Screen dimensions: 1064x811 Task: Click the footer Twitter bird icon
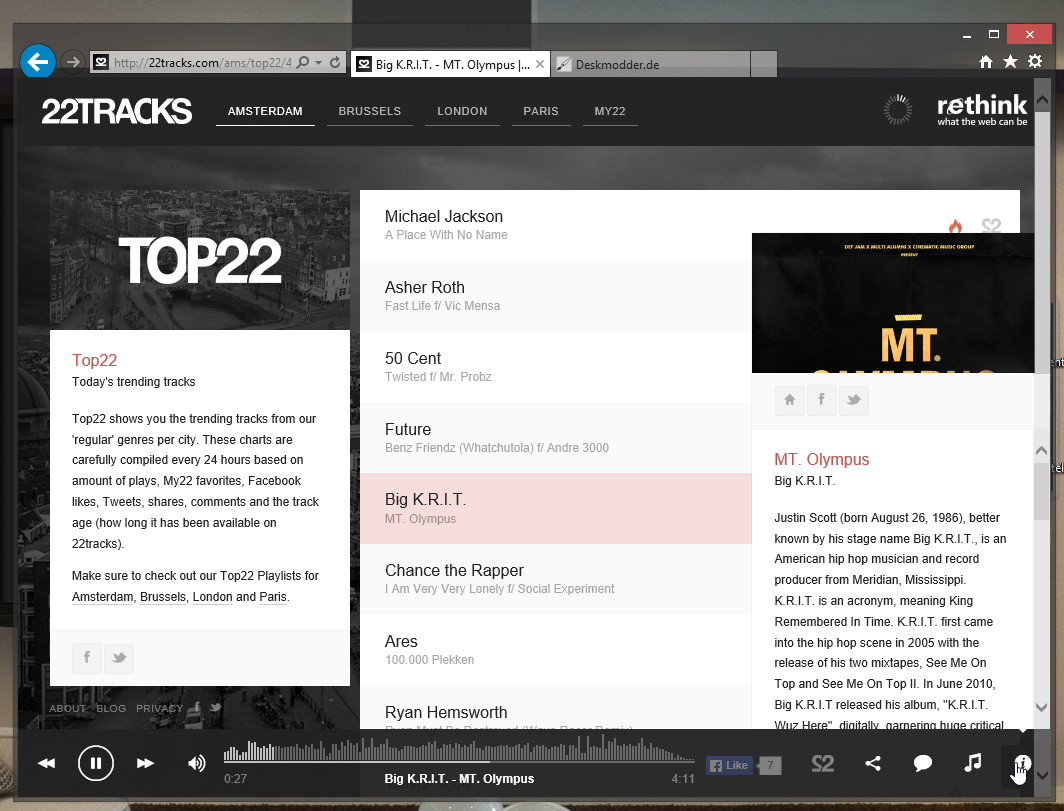[x=216, y=707]
